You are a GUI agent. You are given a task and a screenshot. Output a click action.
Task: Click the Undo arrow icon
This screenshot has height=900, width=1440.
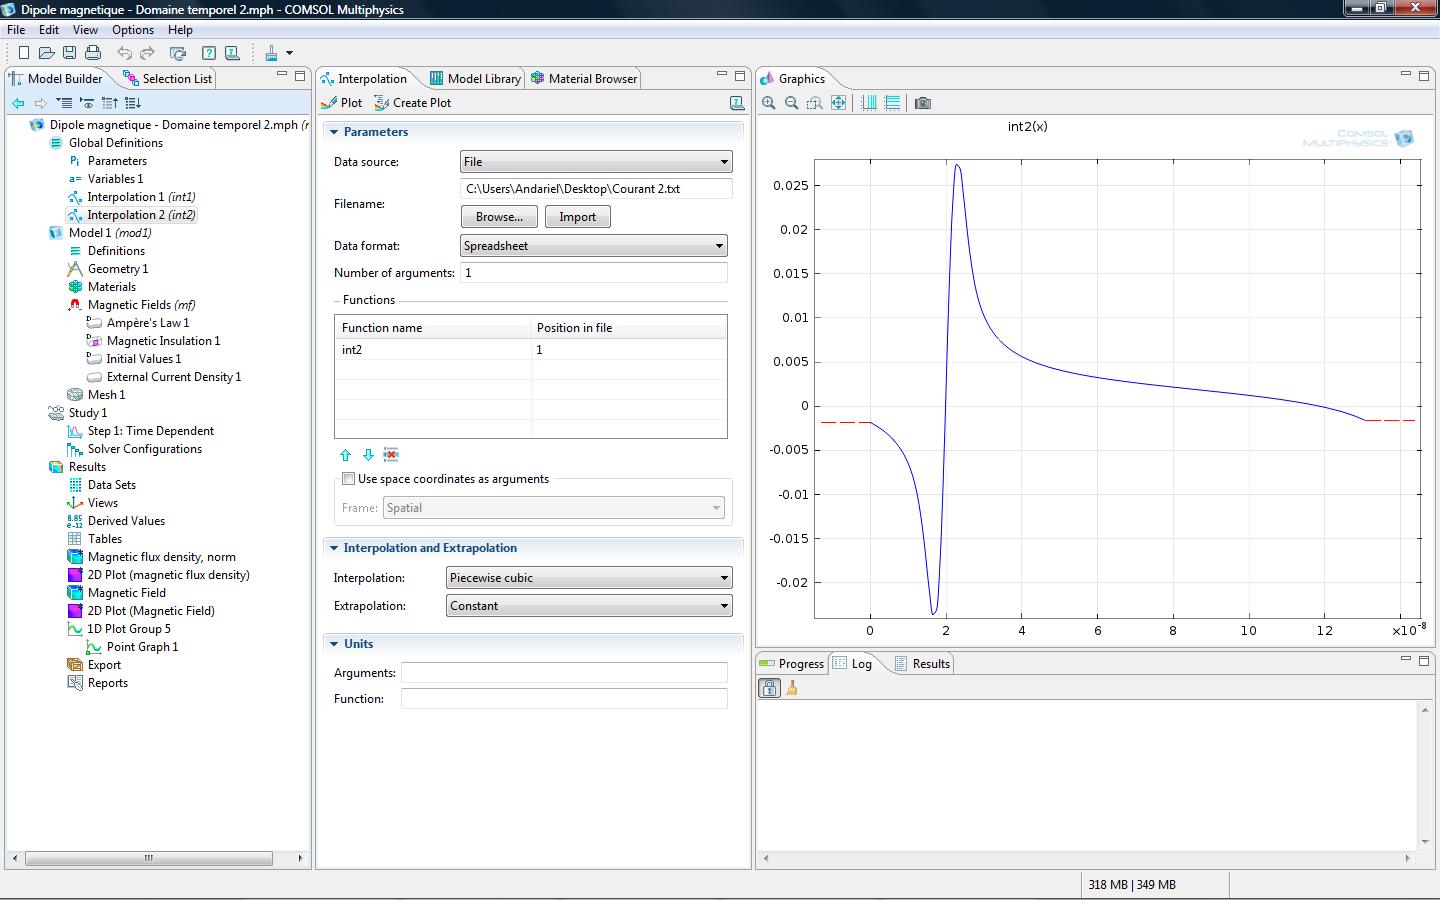coord(124,53)
